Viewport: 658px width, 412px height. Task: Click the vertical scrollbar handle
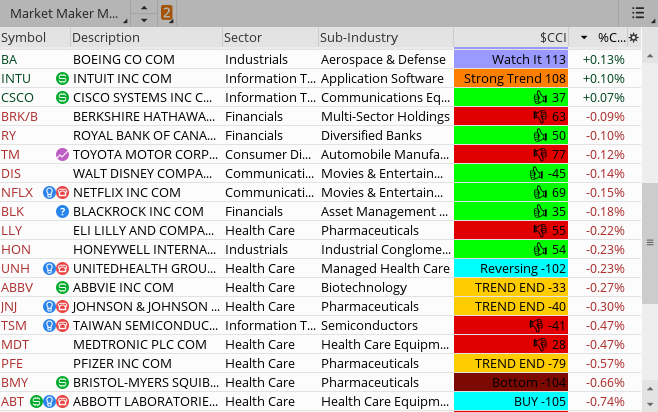pyautogui.click(x=651, y=242)
